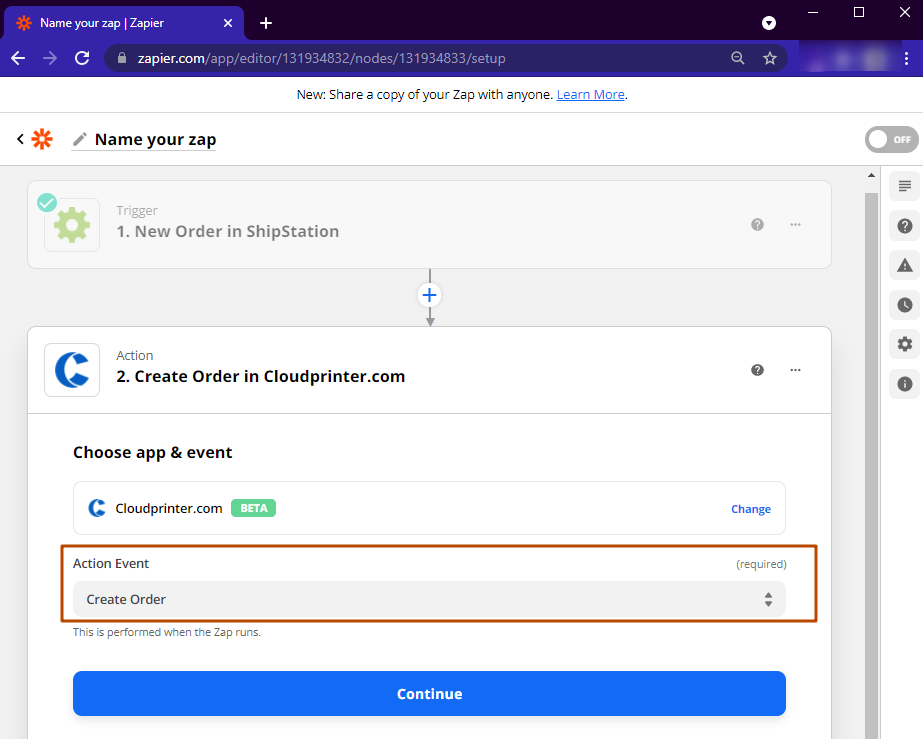Toggle the Zap OFF switch on
Viewport: 923px width, 739px height.
[x=891, y=140]
